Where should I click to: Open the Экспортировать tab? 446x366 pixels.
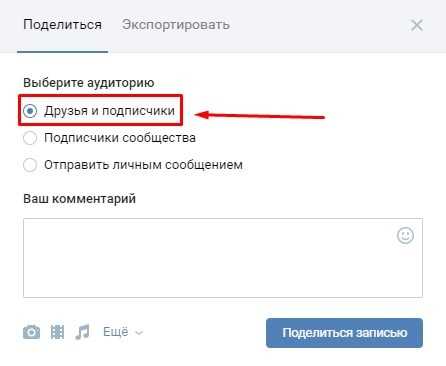point(176,25)
